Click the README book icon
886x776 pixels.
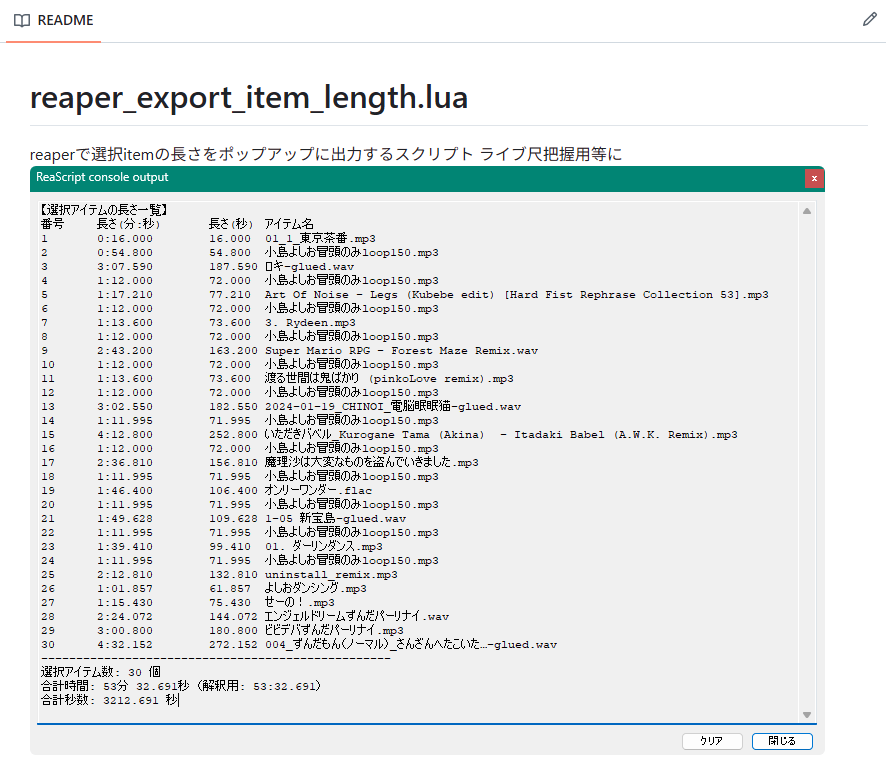click(x=22, y=20)
